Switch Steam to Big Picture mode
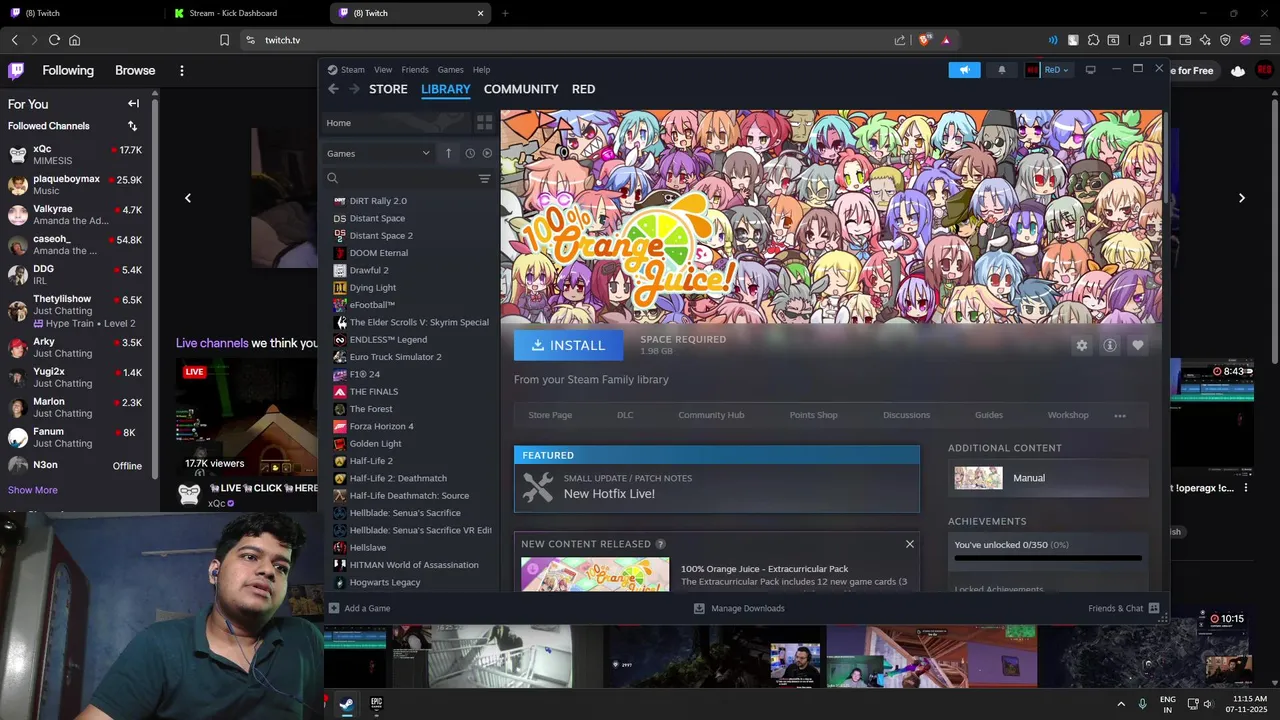 pos(1090,70)
